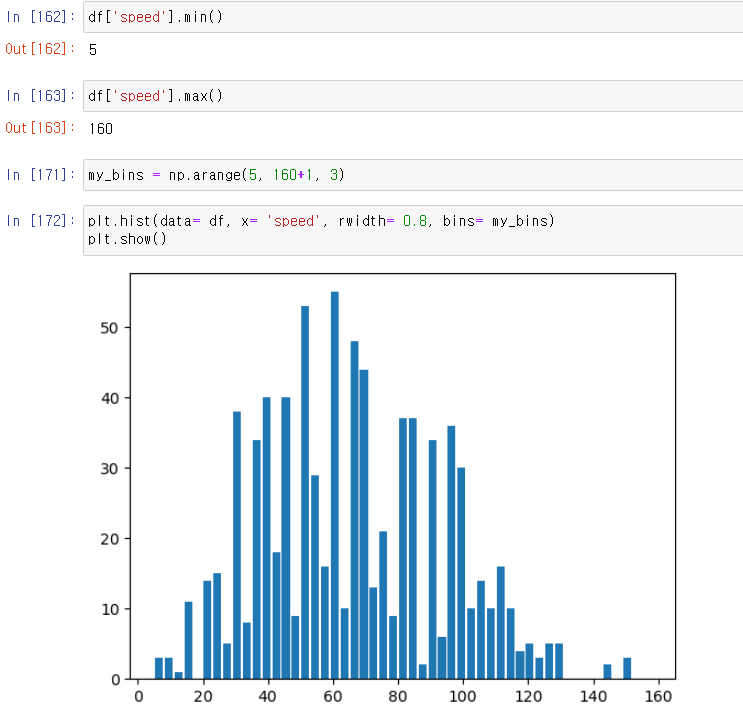Screen dimensions: 743x715
Task: Click the x-axis tick label 160
Action: click(659, 697)
